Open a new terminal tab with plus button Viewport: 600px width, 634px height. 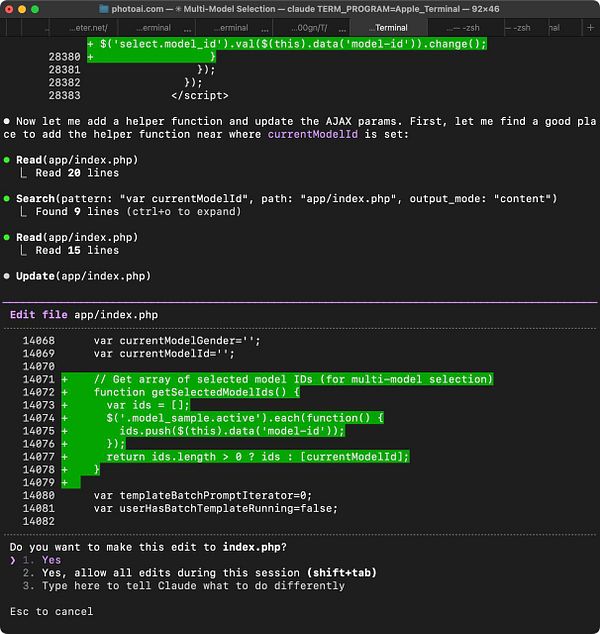(590, 27)
